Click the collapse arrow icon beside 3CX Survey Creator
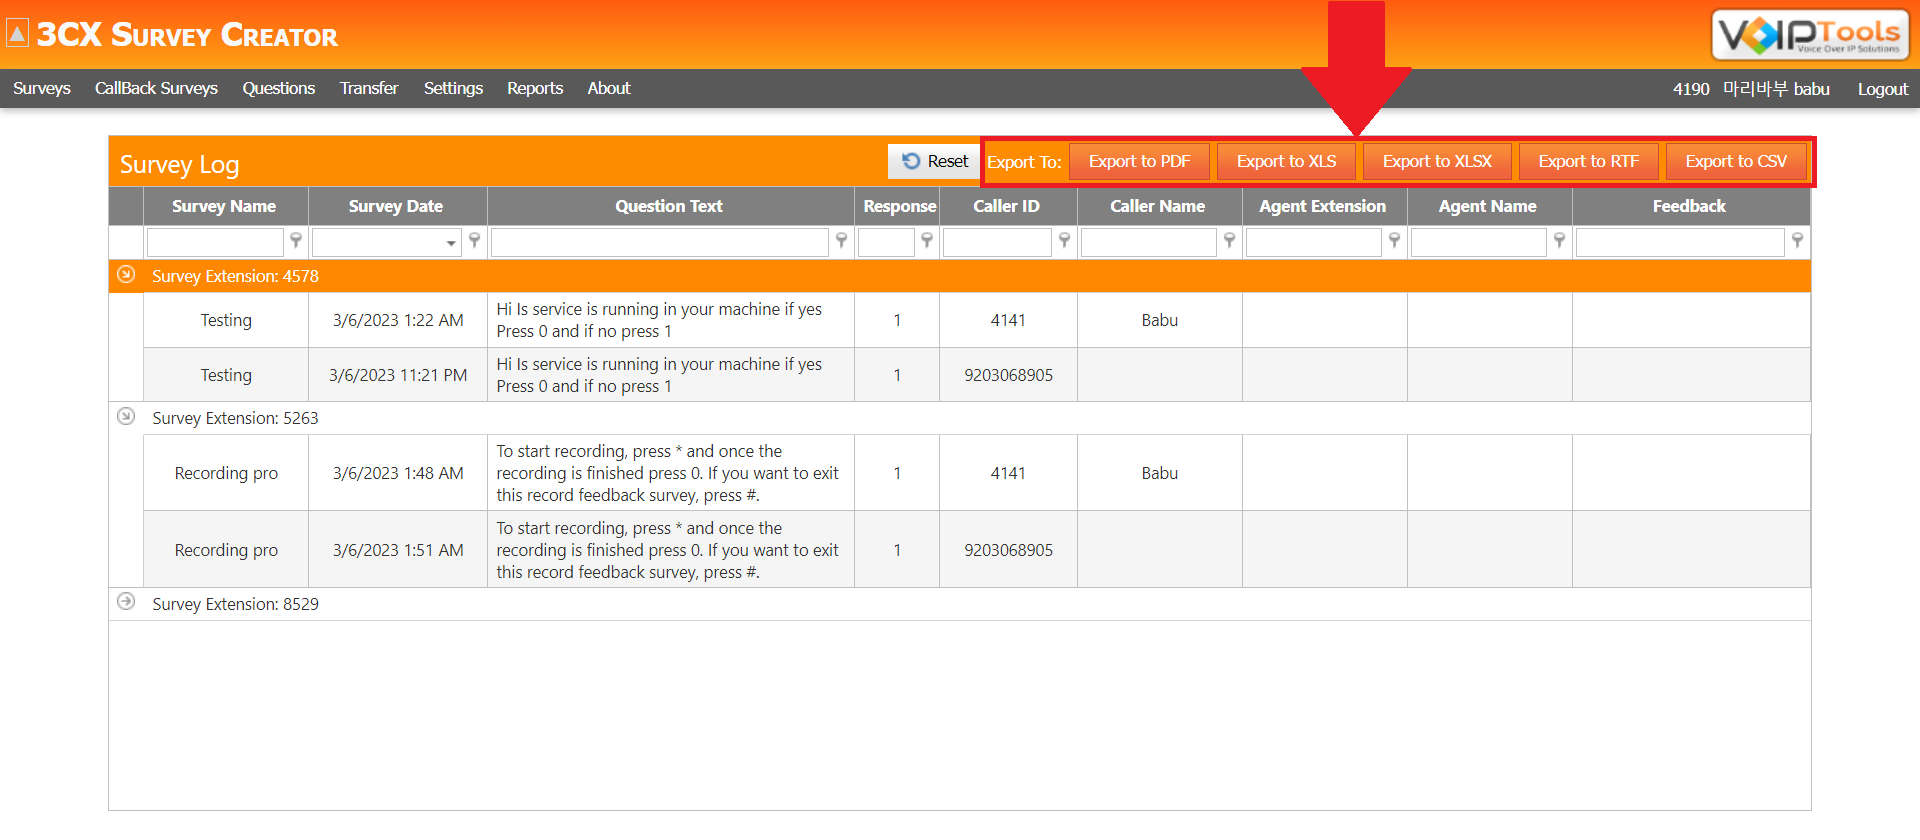This screenshot has width=1920, height=840. 17,35
